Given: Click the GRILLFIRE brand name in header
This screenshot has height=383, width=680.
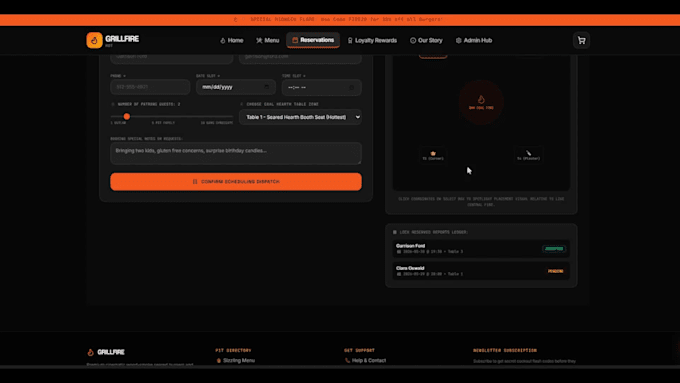Looking at the screenshot, I should click(x=122, y=39).
